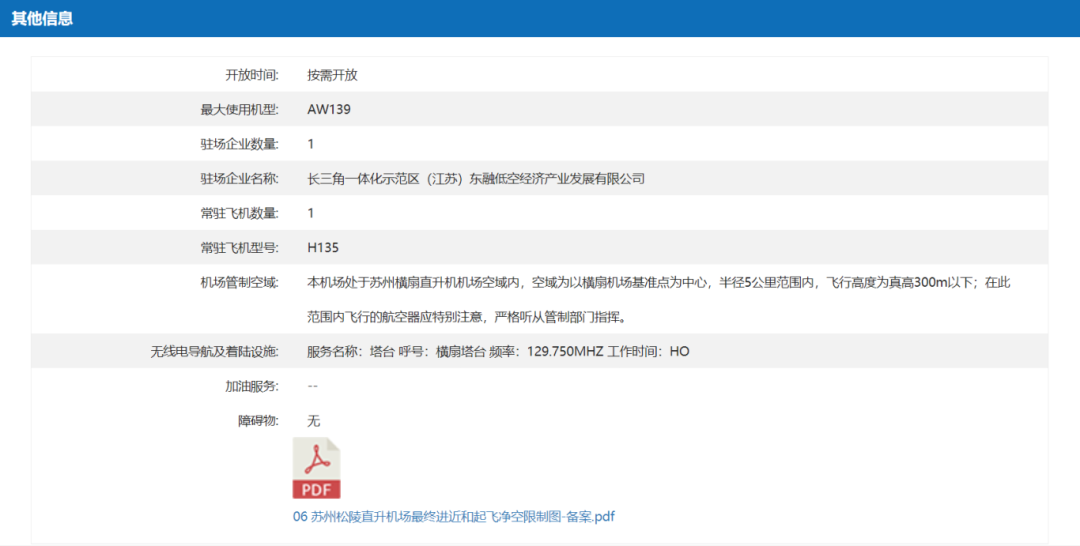Select the 驻场企业数量 label
1080x546 pixels.
[239, 144]
